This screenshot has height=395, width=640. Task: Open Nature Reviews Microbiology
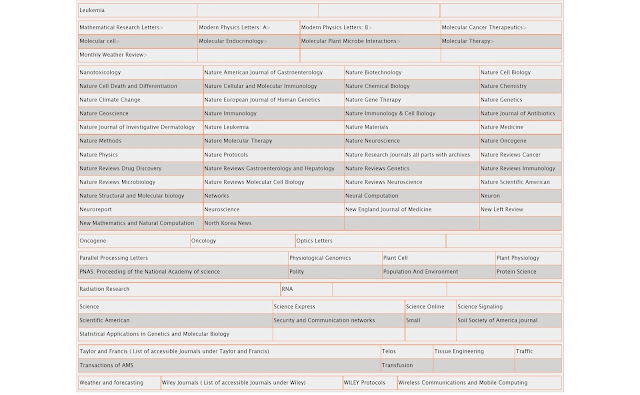117,182
